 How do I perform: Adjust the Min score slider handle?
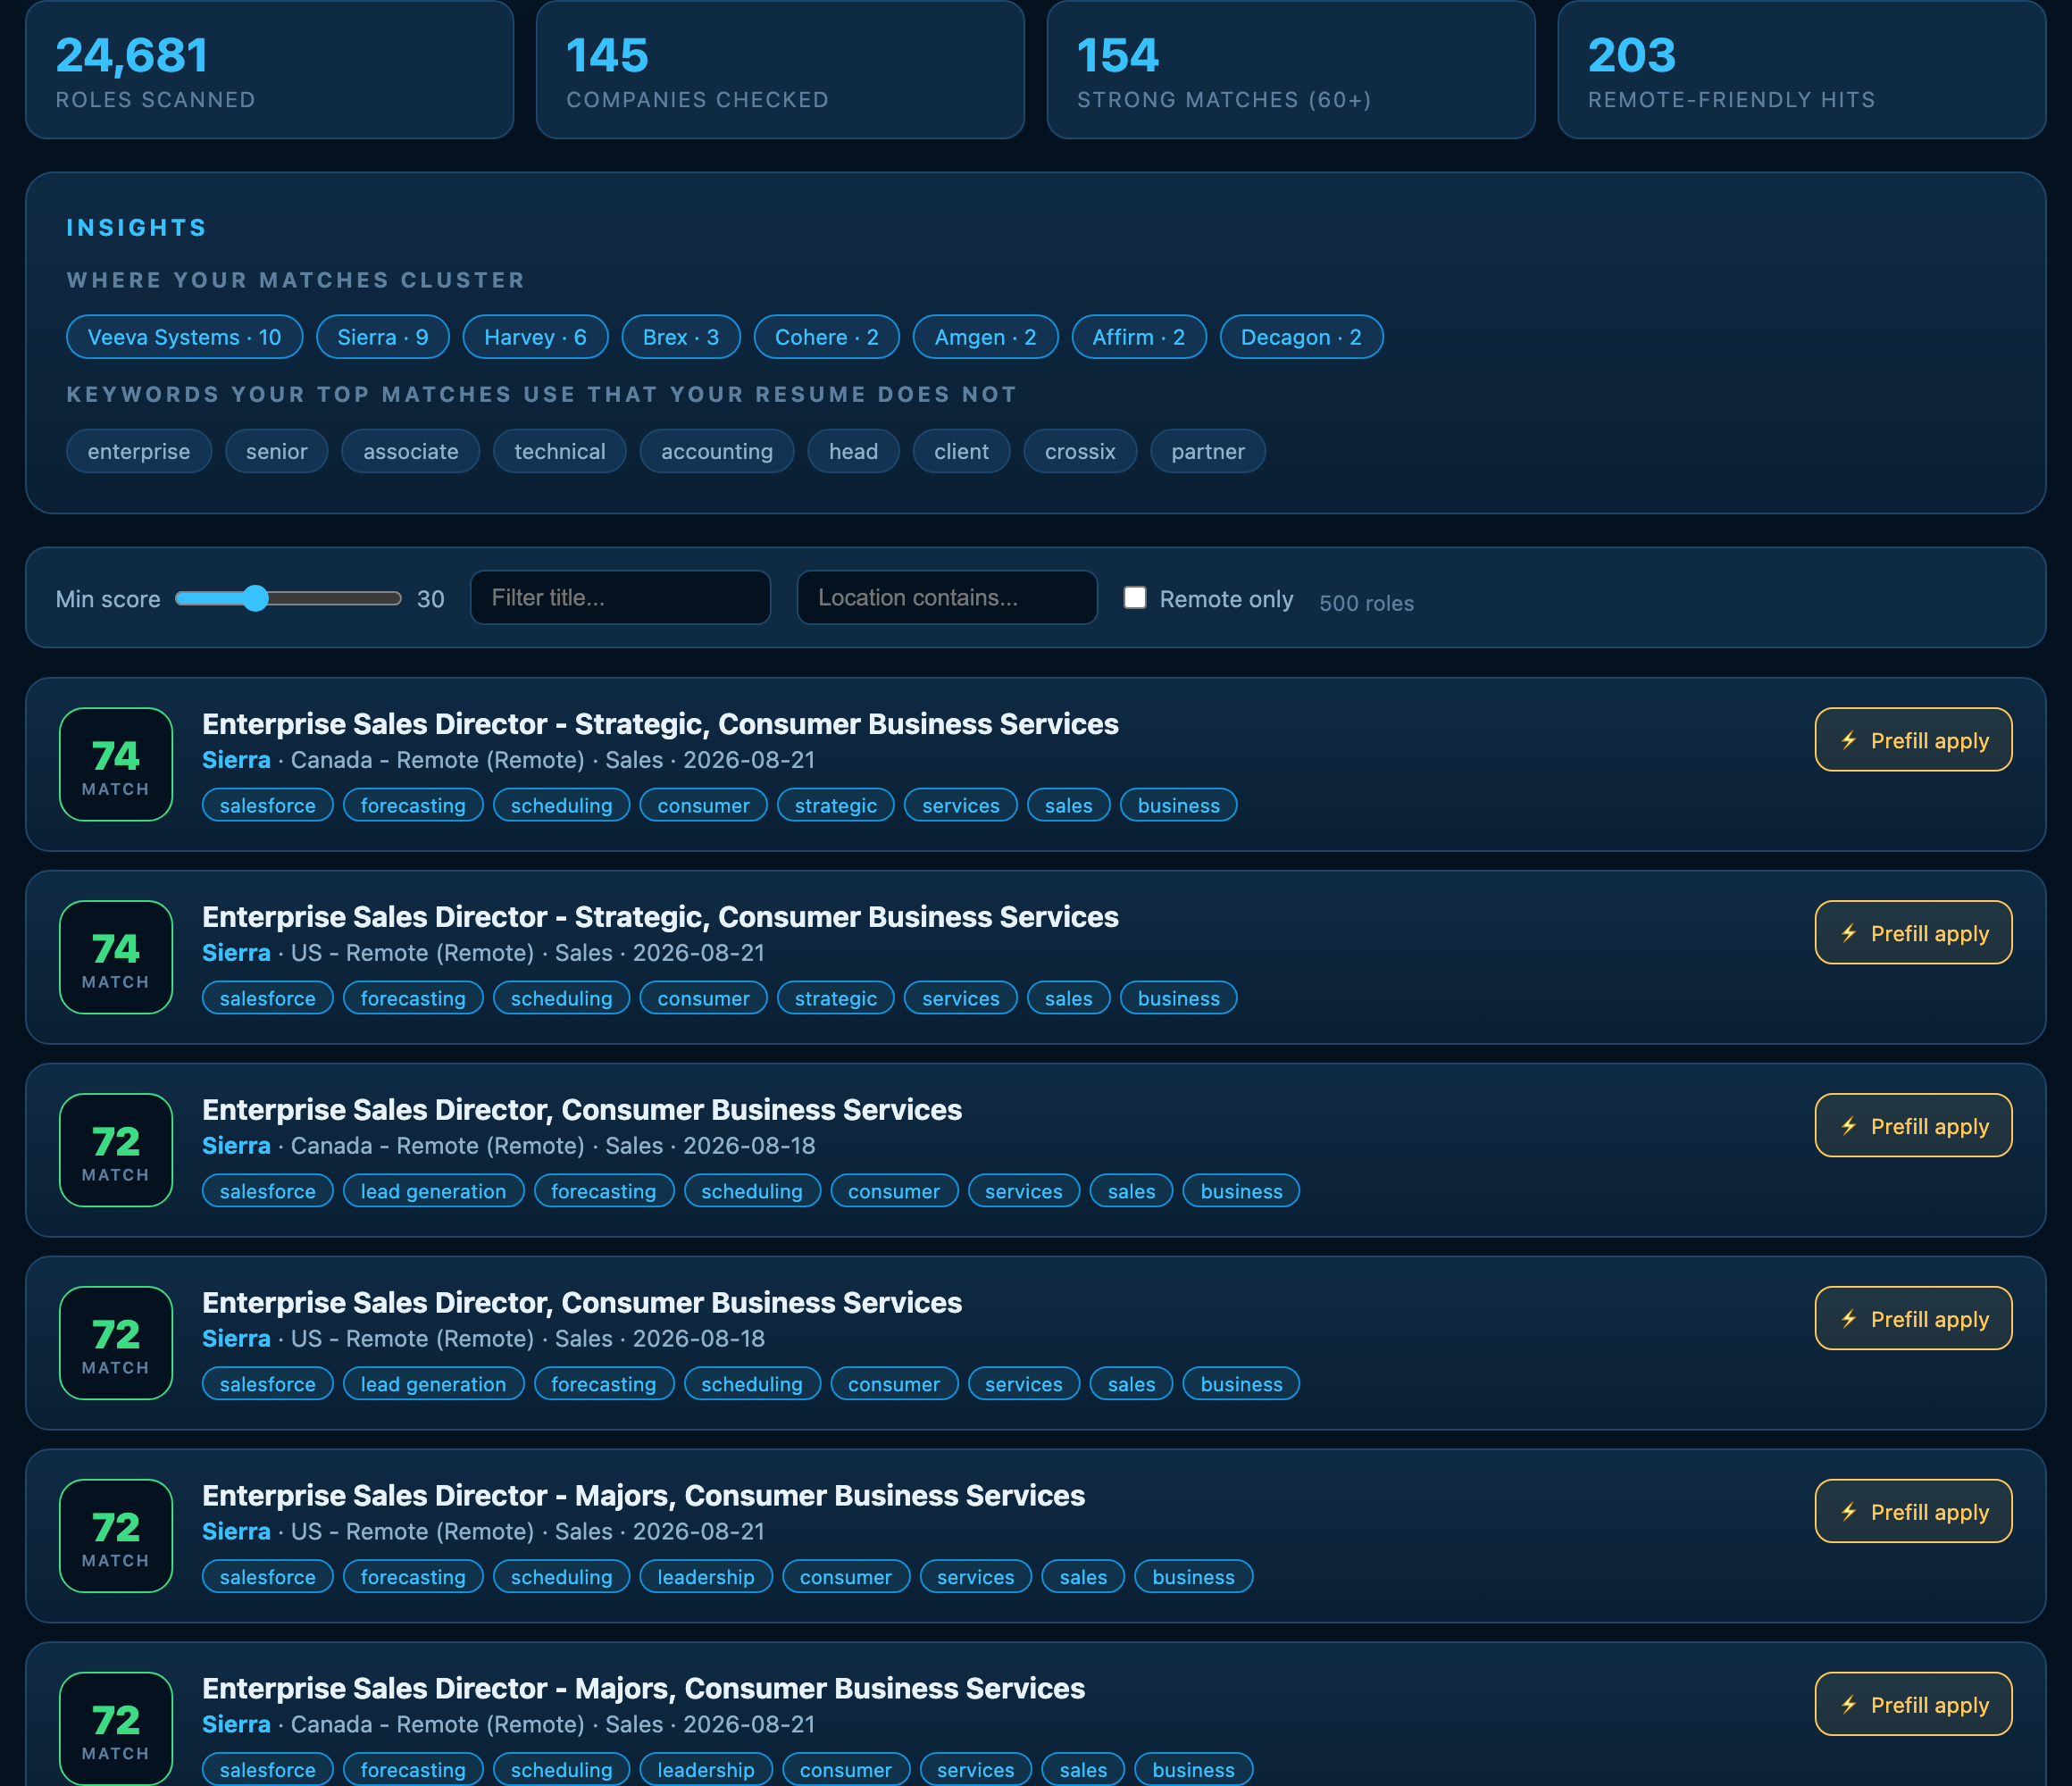click(x=256, y=598)
